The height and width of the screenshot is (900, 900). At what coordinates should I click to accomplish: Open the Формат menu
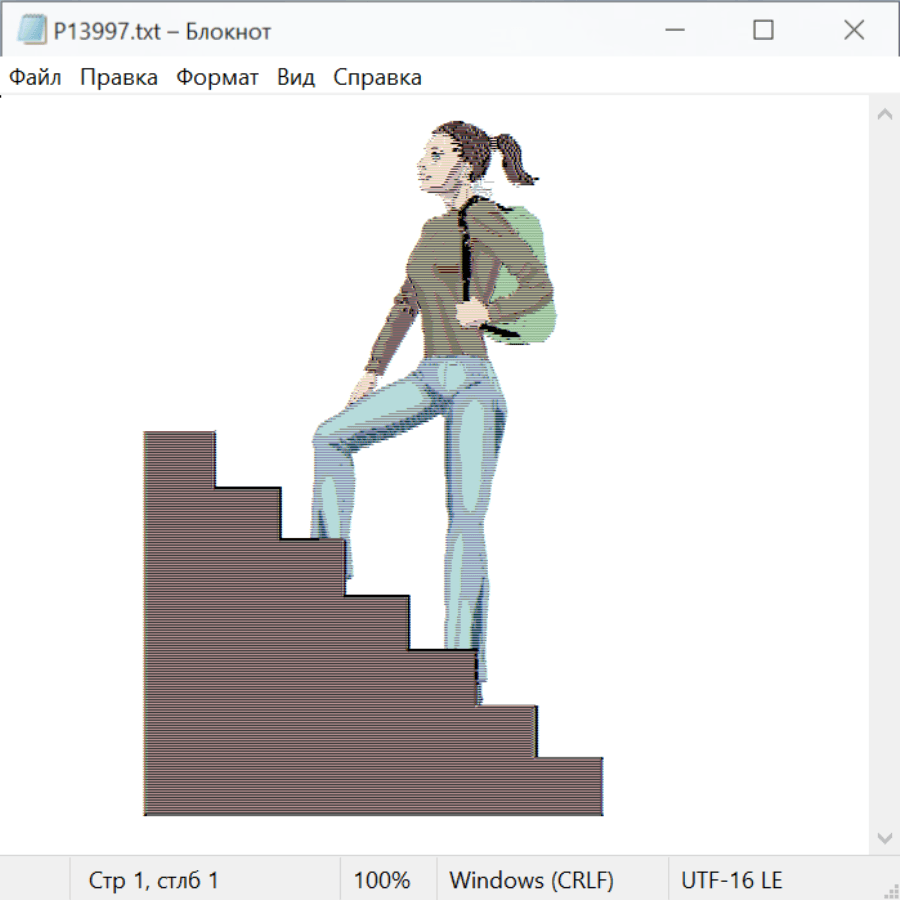pos(217,78)
